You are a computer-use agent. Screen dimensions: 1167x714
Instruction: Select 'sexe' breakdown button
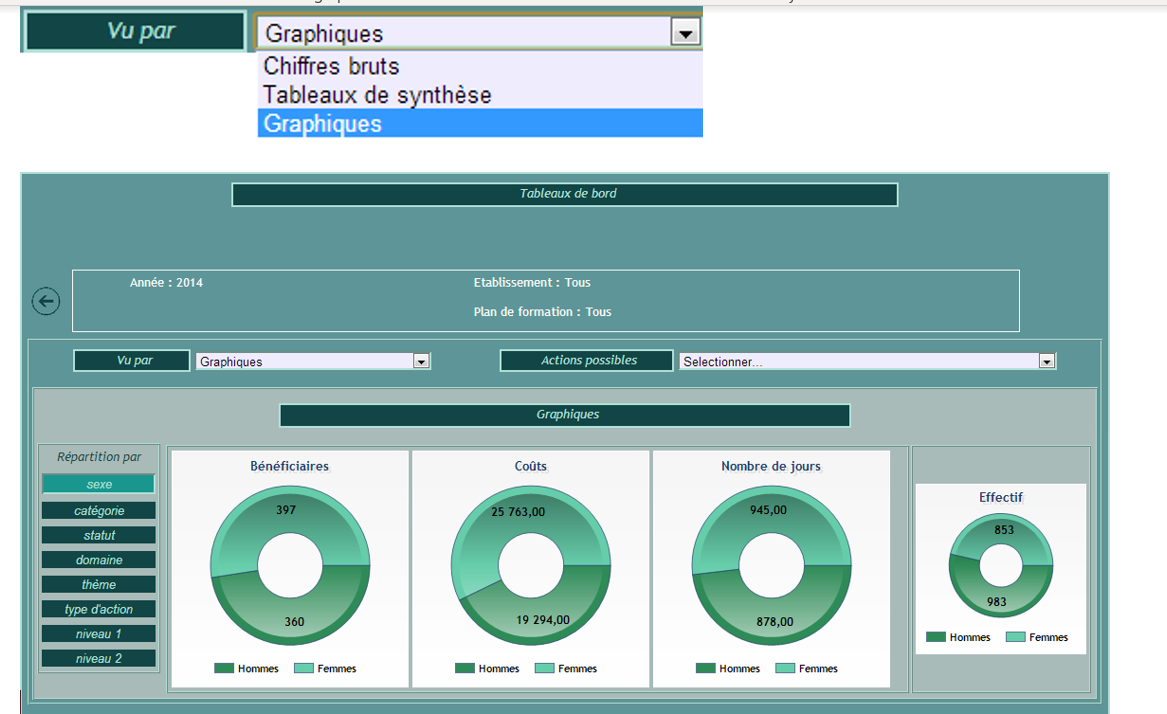[x=99, y=484]
